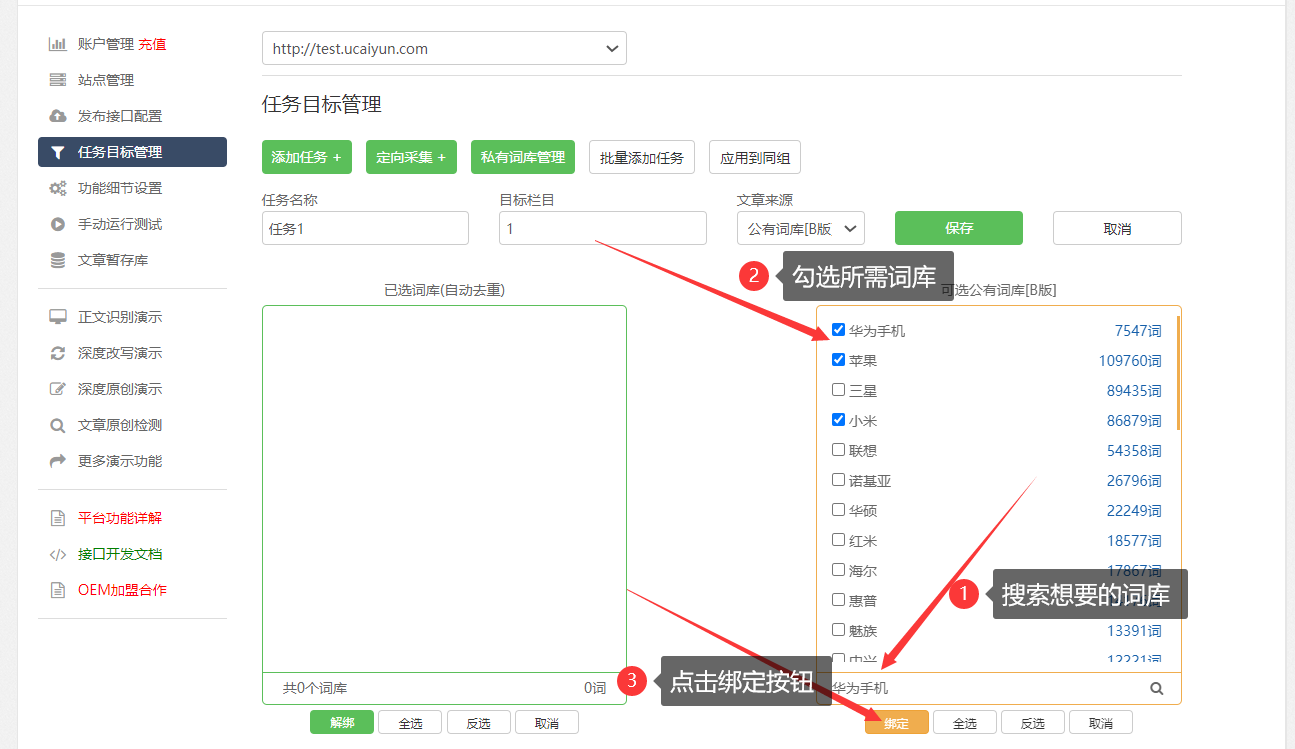
Task: Click the server icon beside 站点管理
Action: 58,80
